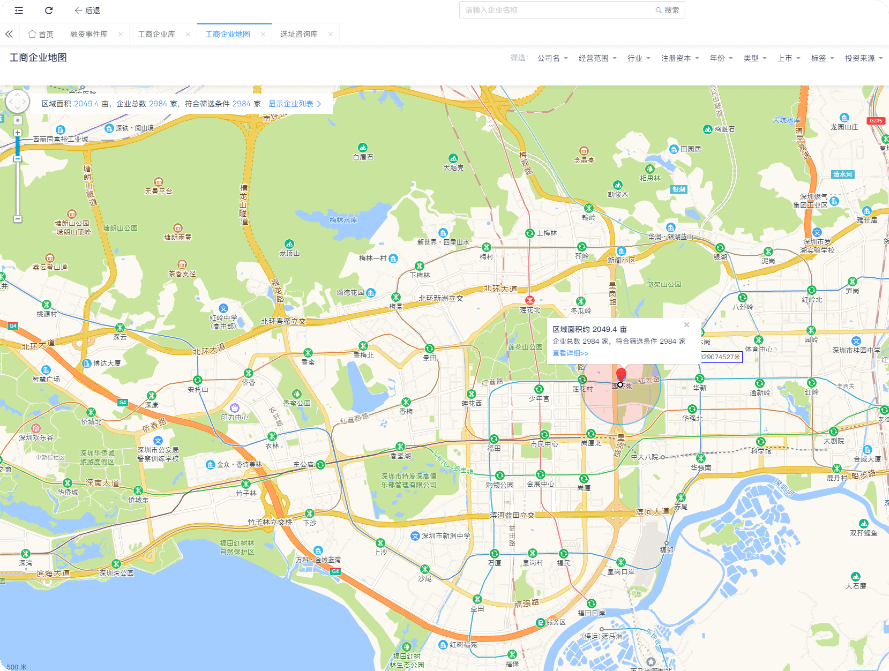The width and height of the screenshot is (889, 671).
Task: Open the 行业 filter dropdown
Action: [x=638, y=58]
